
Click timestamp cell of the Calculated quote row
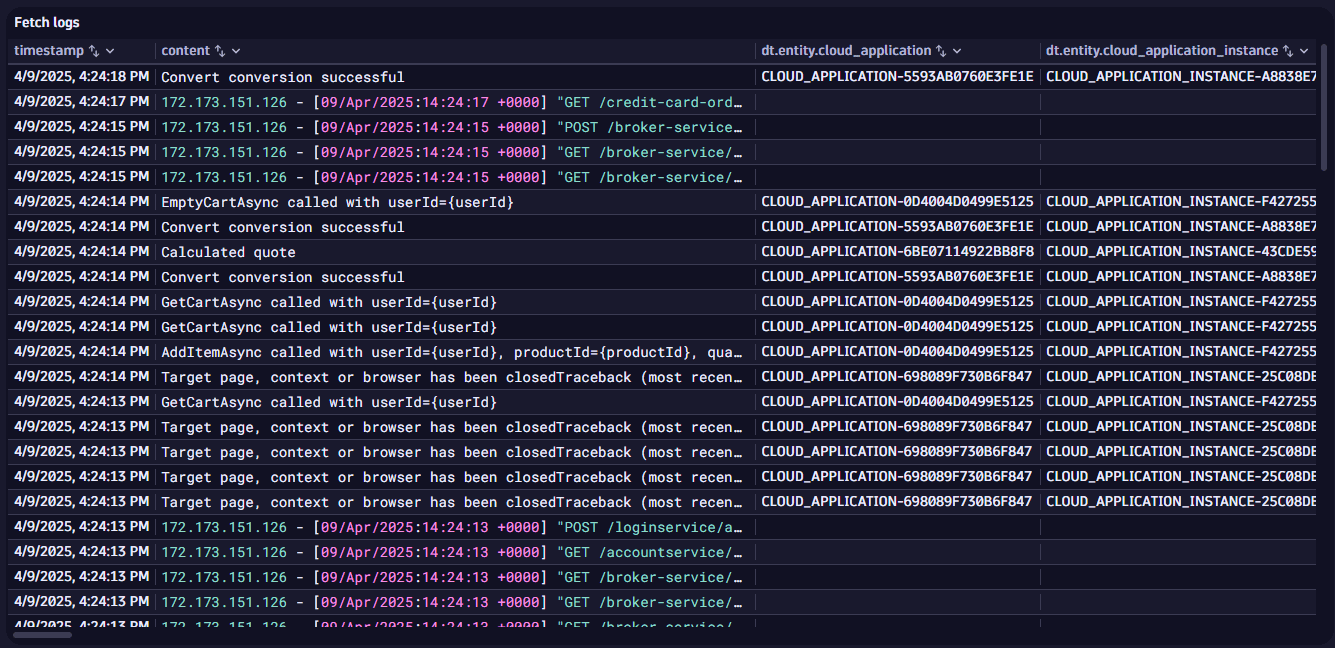[x=81, y=251]
